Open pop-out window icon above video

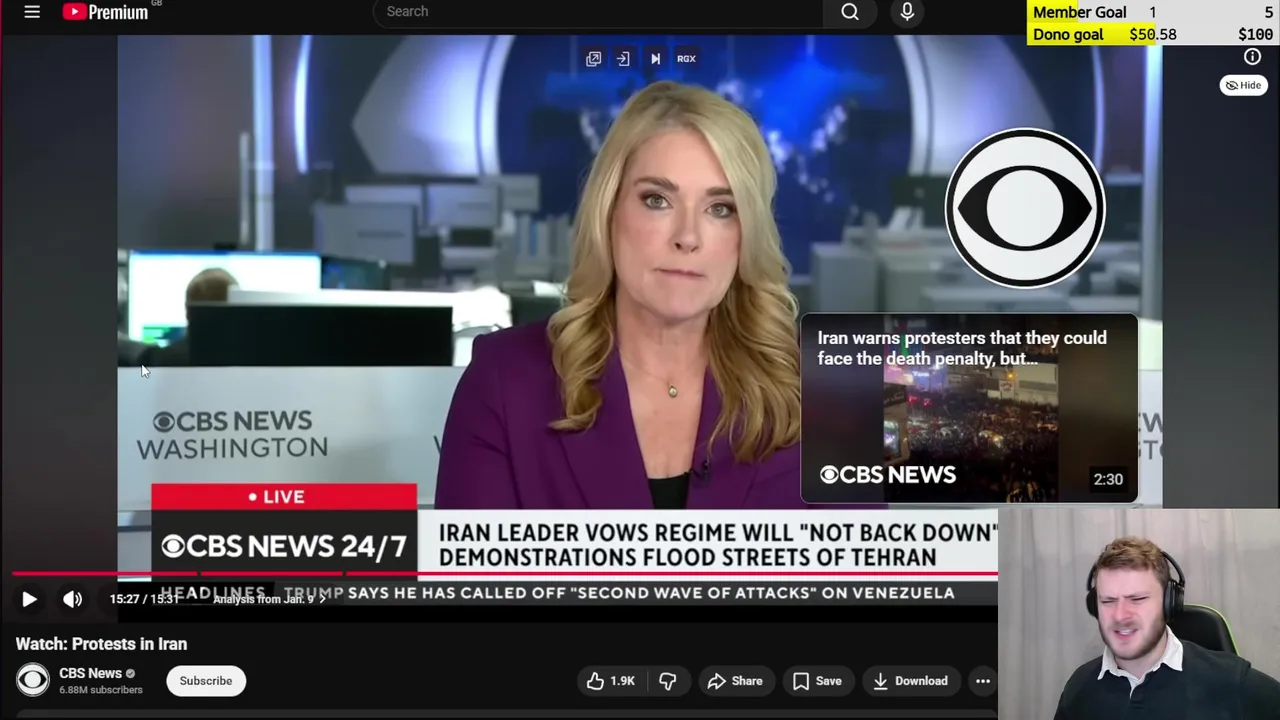(593, 59)
